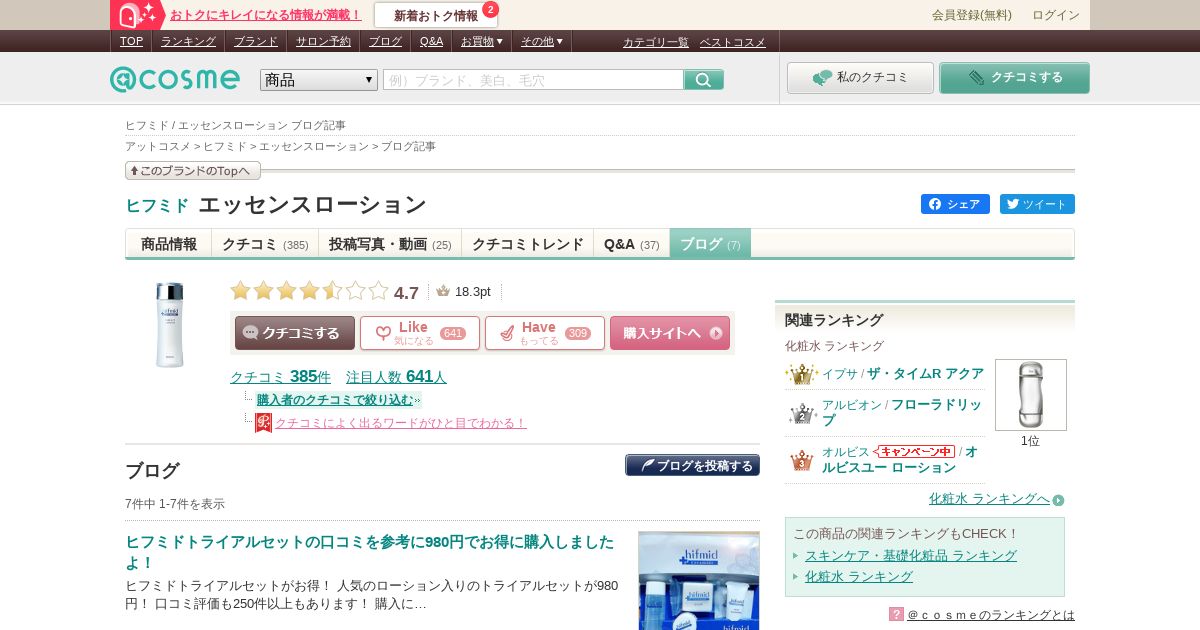The height and width of the screenshot is (630, 1200).
Task: Click the search keyword input field
Action: (x=533, y=80)
